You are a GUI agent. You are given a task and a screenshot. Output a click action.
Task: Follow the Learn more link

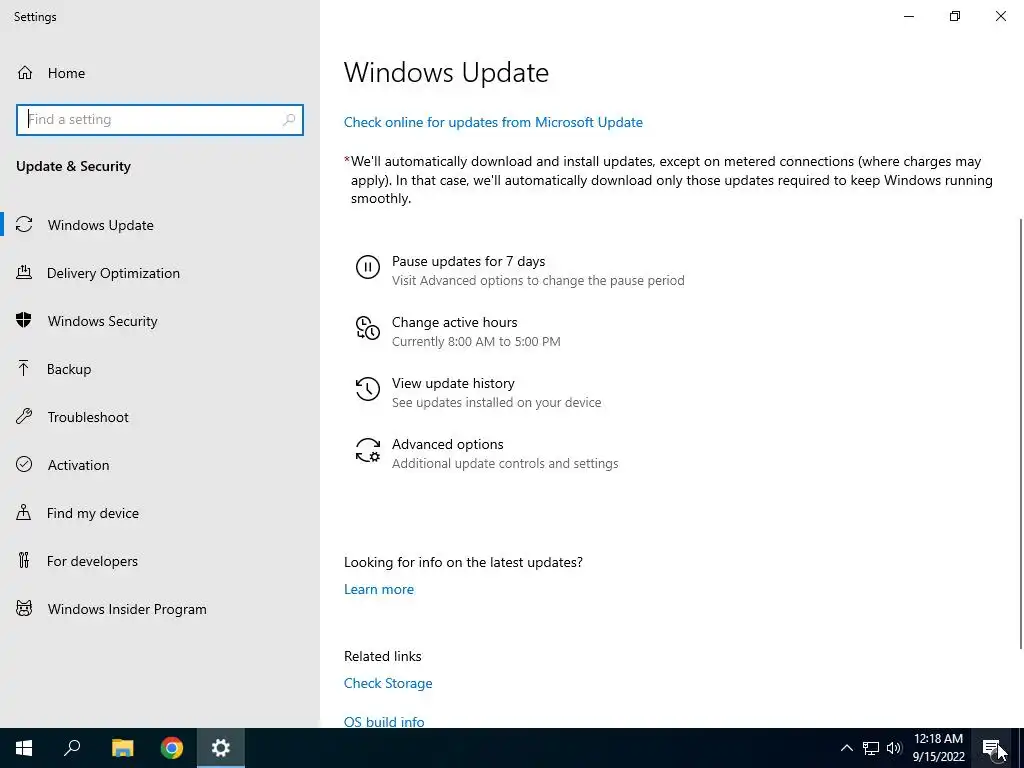(x=379, y=589)
